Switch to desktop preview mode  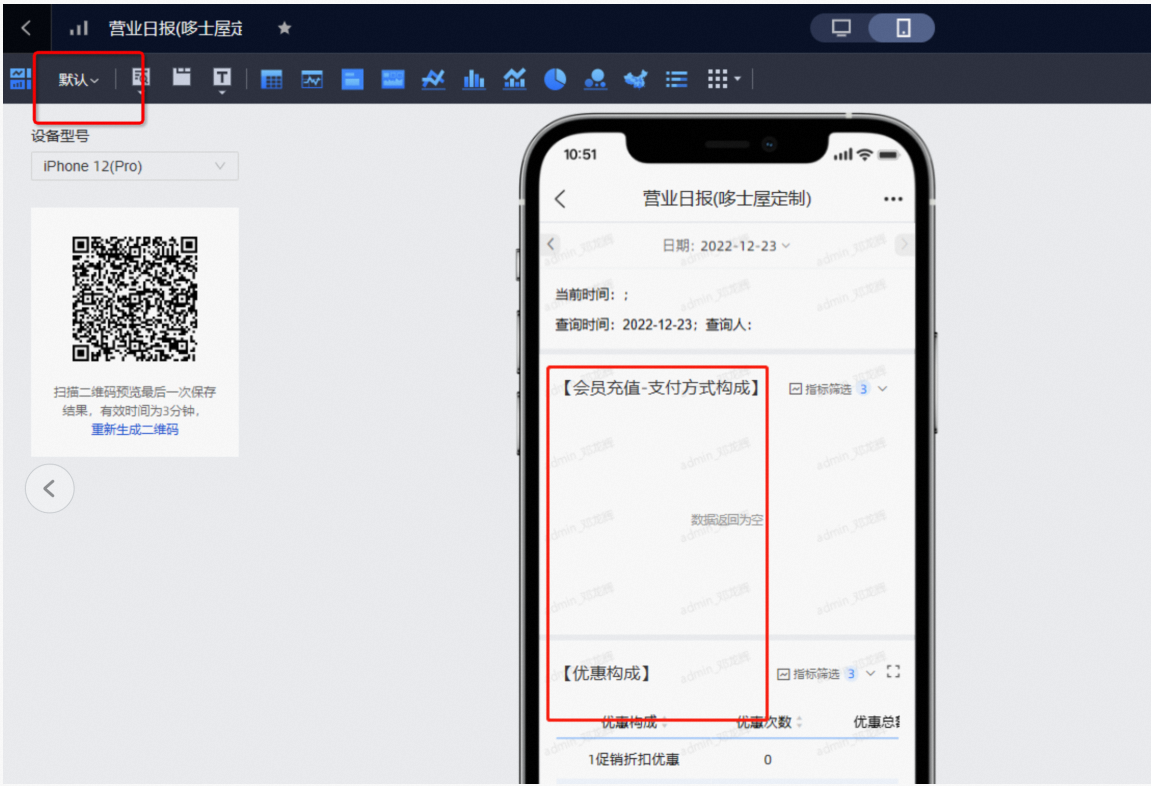coord(841,28)
